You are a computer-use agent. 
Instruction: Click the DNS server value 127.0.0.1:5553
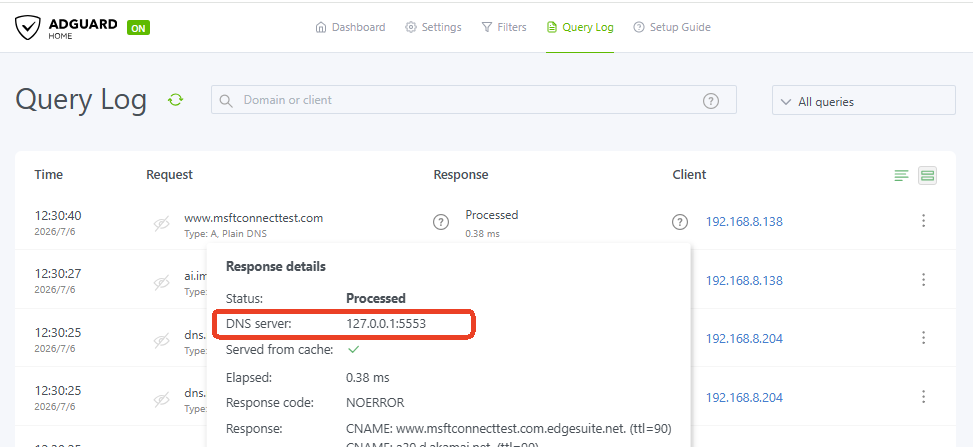point(386,323)
